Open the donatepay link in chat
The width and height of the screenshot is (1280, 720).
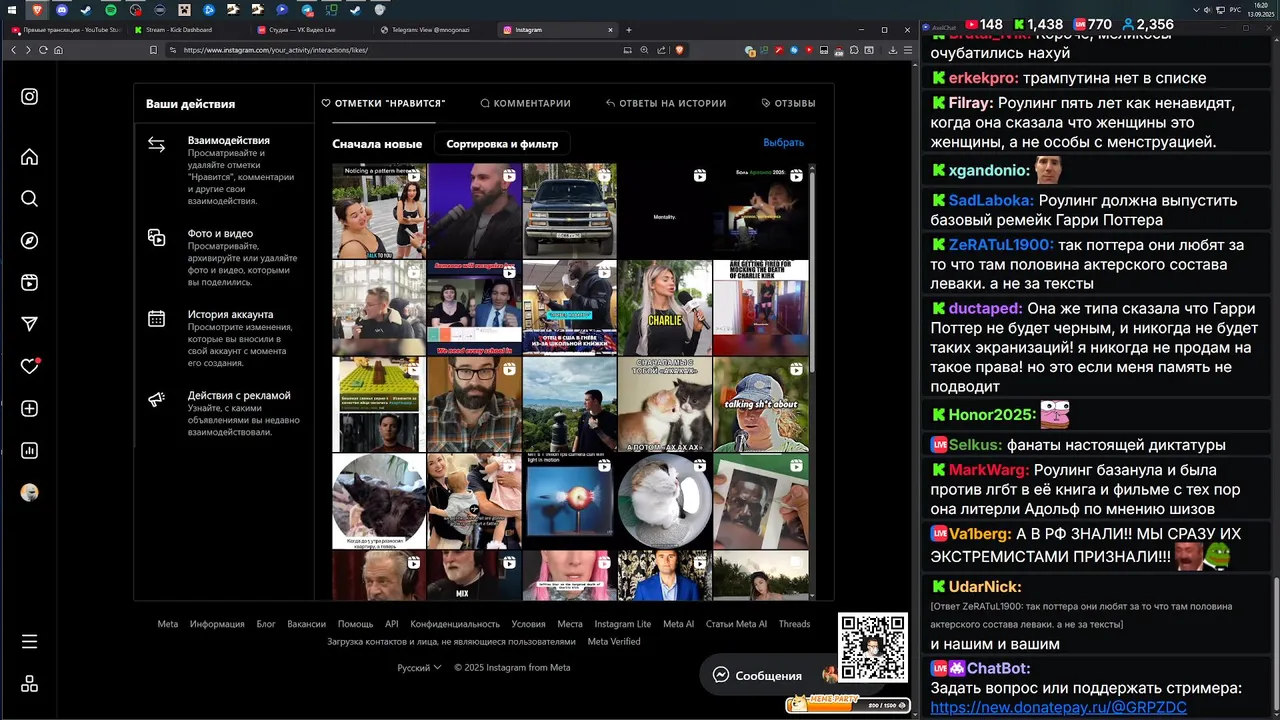click(x=1058, y=707)
